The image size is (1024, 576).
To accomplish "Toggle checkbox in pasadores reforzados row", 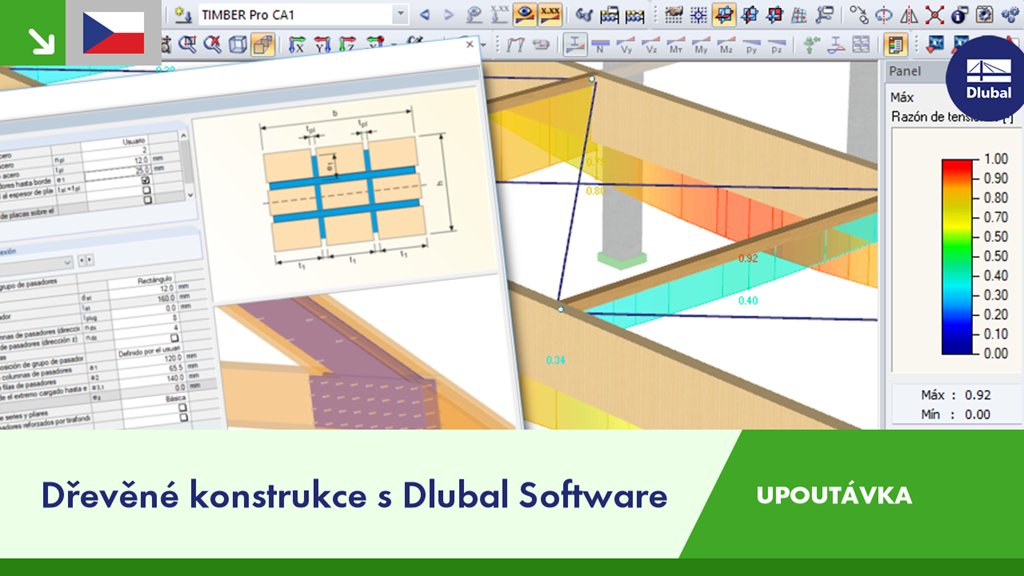I will click(x=184, y=418).
